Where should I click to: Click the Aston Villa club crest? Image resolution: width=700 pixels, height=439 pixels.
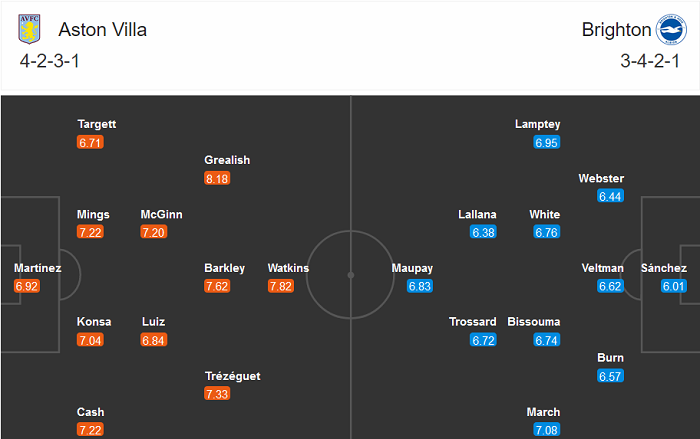(x=27, y=29)
